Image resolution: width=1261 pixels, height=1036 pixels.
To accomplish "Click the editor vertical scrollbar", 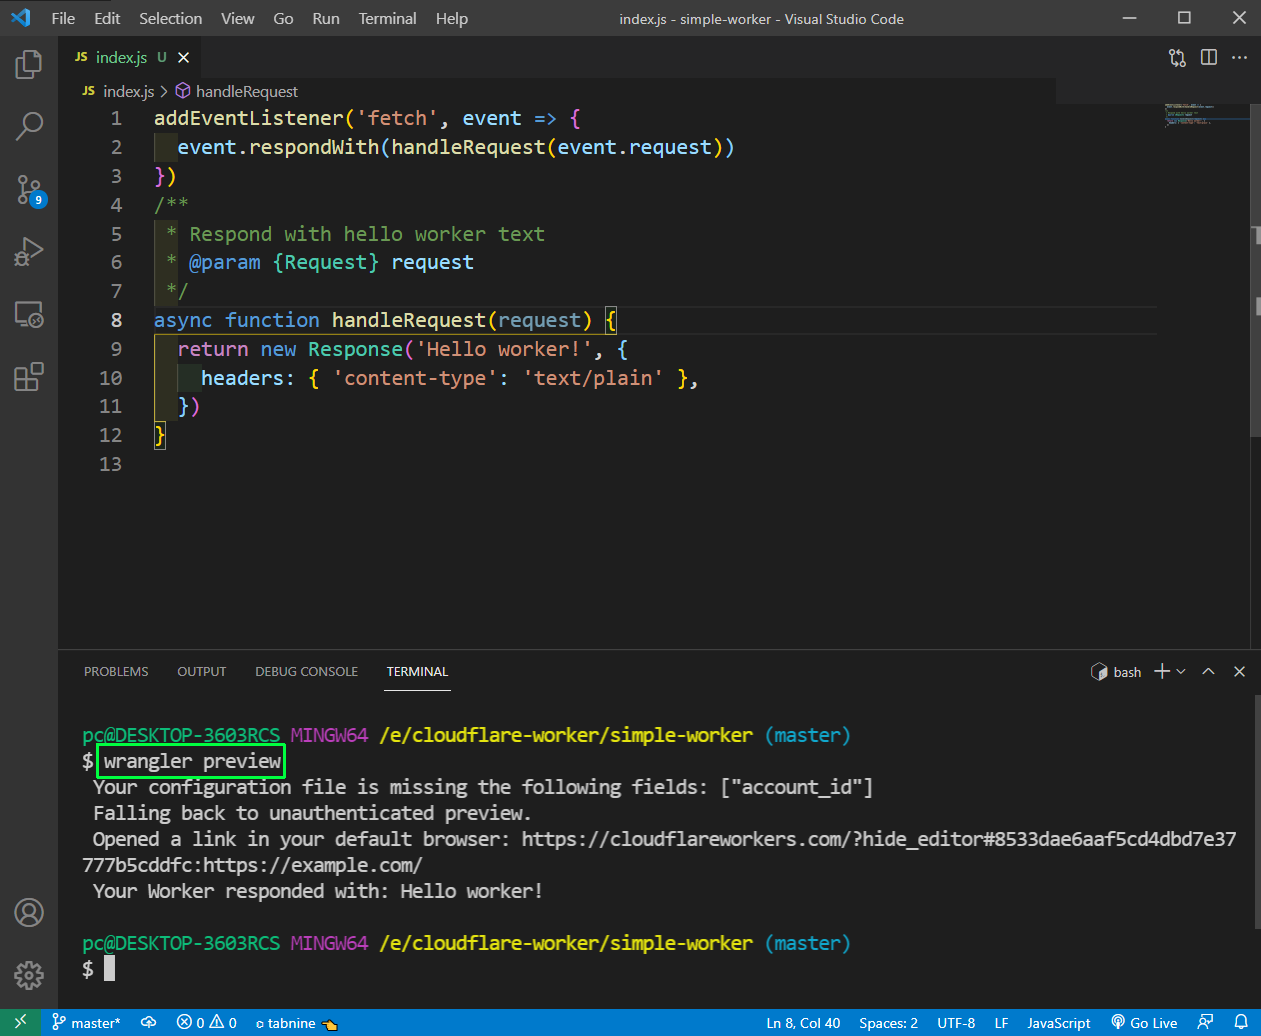I will (x=1255, y=270).
